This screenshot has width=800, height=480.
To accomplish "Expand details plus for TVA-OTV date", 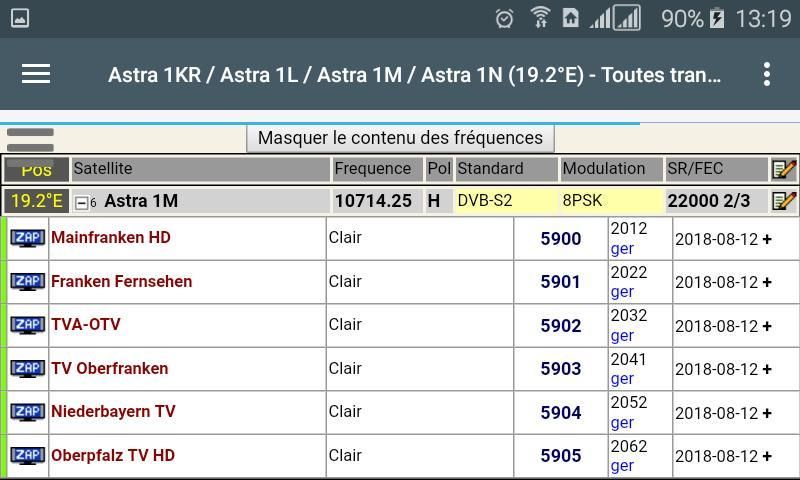I will pyautogui.click(x=767, y=326).
